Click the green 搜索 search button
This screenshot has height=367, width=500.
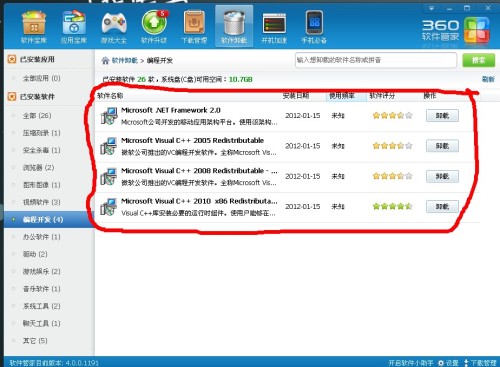(479, 60)
